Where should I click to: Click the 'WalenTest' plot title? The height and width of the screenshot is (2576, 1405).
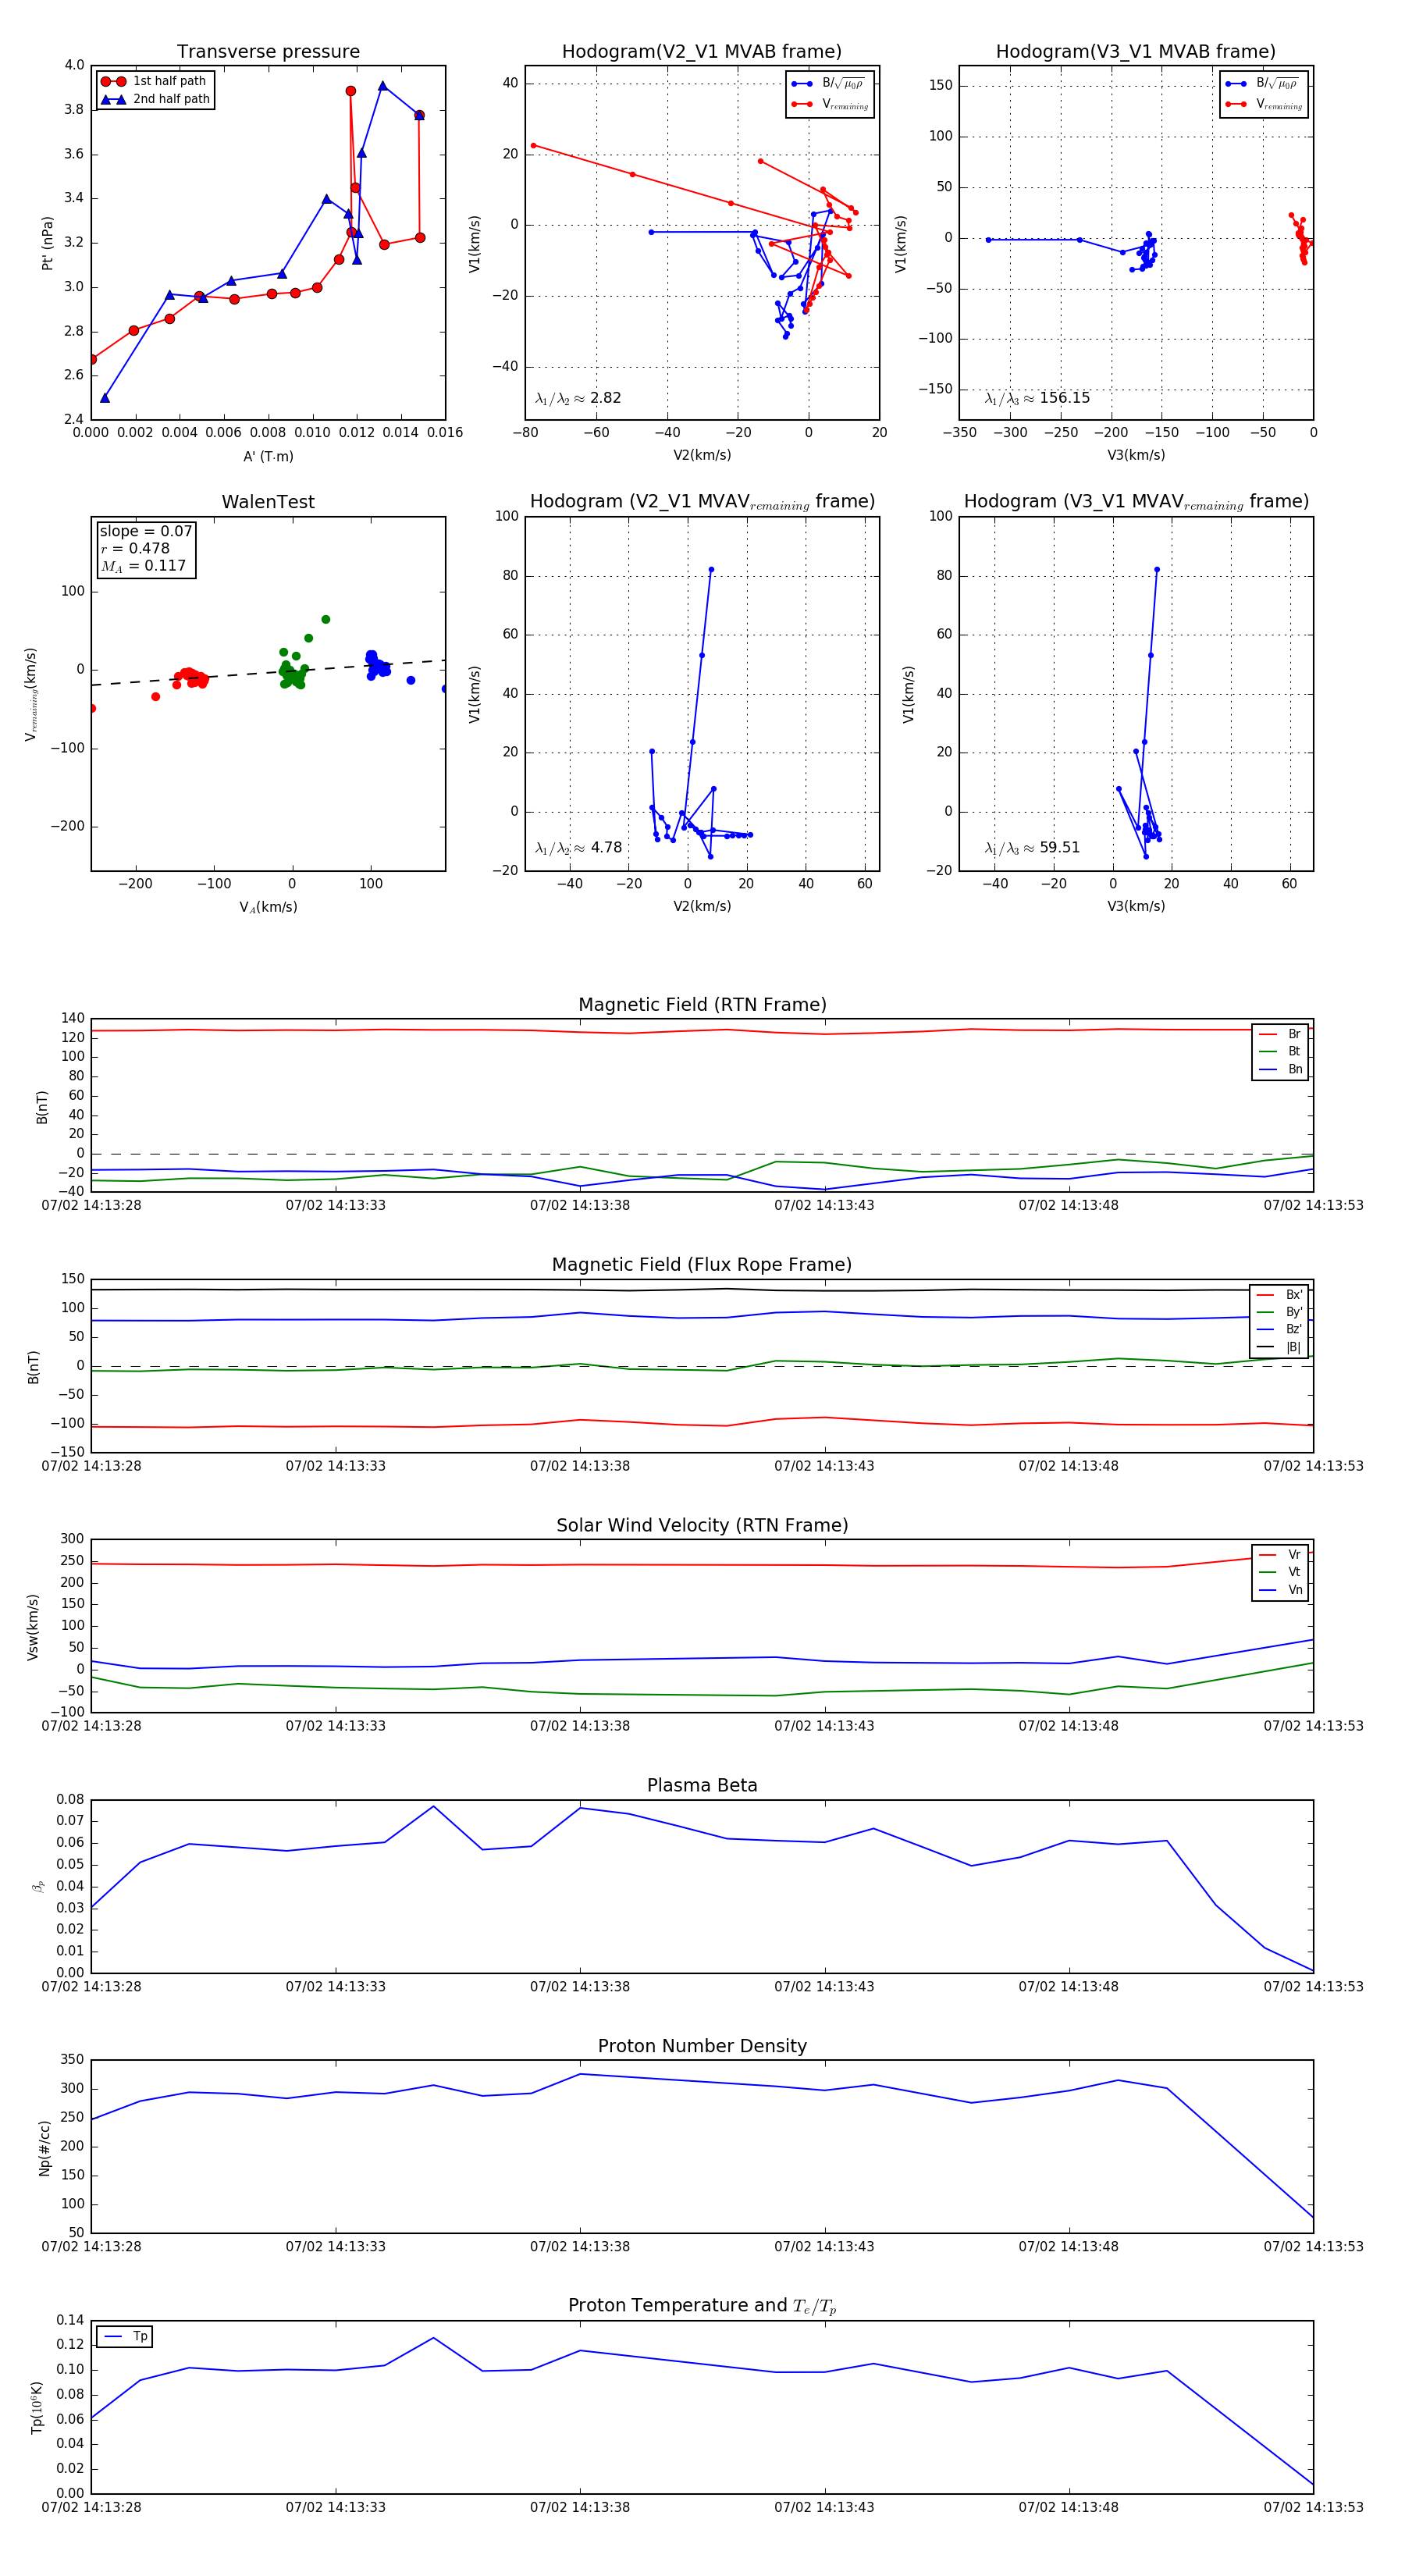pos(268,502)
